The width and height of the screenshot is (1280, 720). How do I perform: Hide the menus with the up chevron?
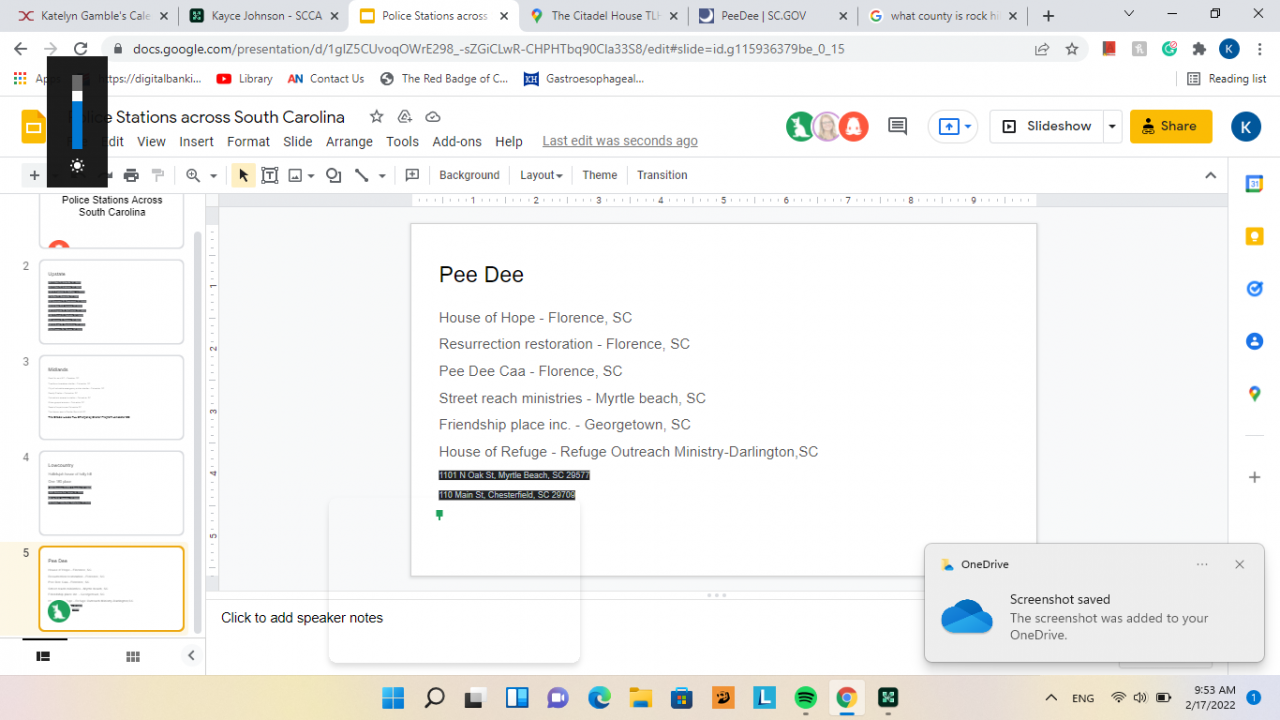[x=1211, y=175]
